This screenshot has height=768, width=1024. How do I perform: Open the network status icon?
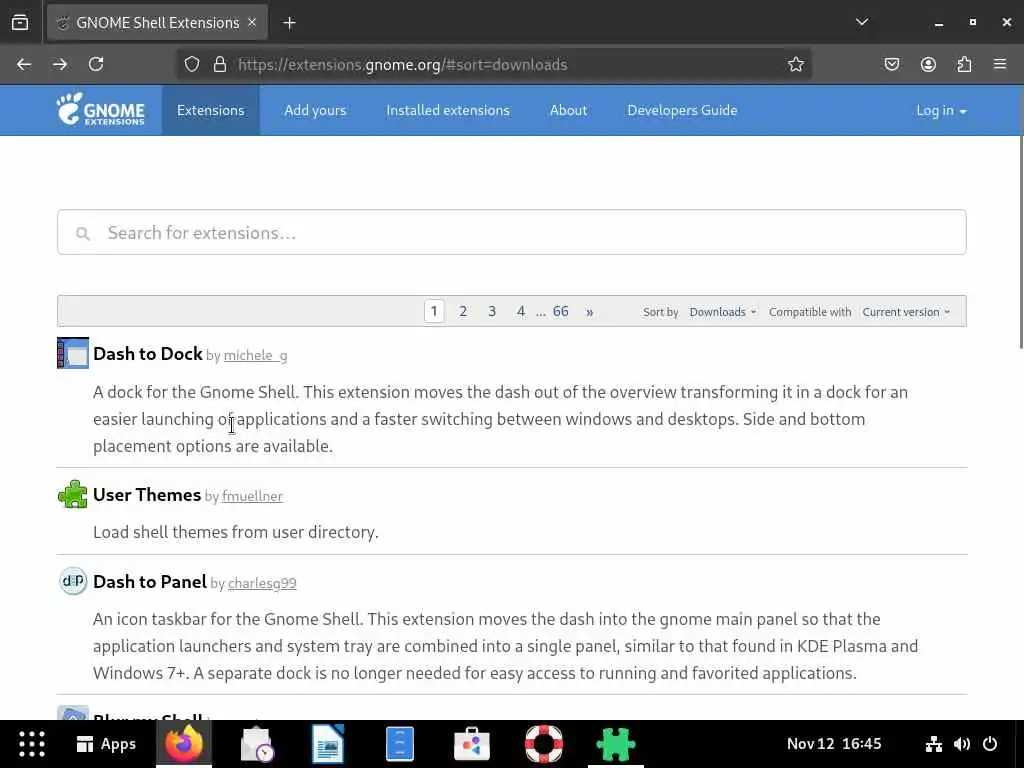click(x=934, y=744)
